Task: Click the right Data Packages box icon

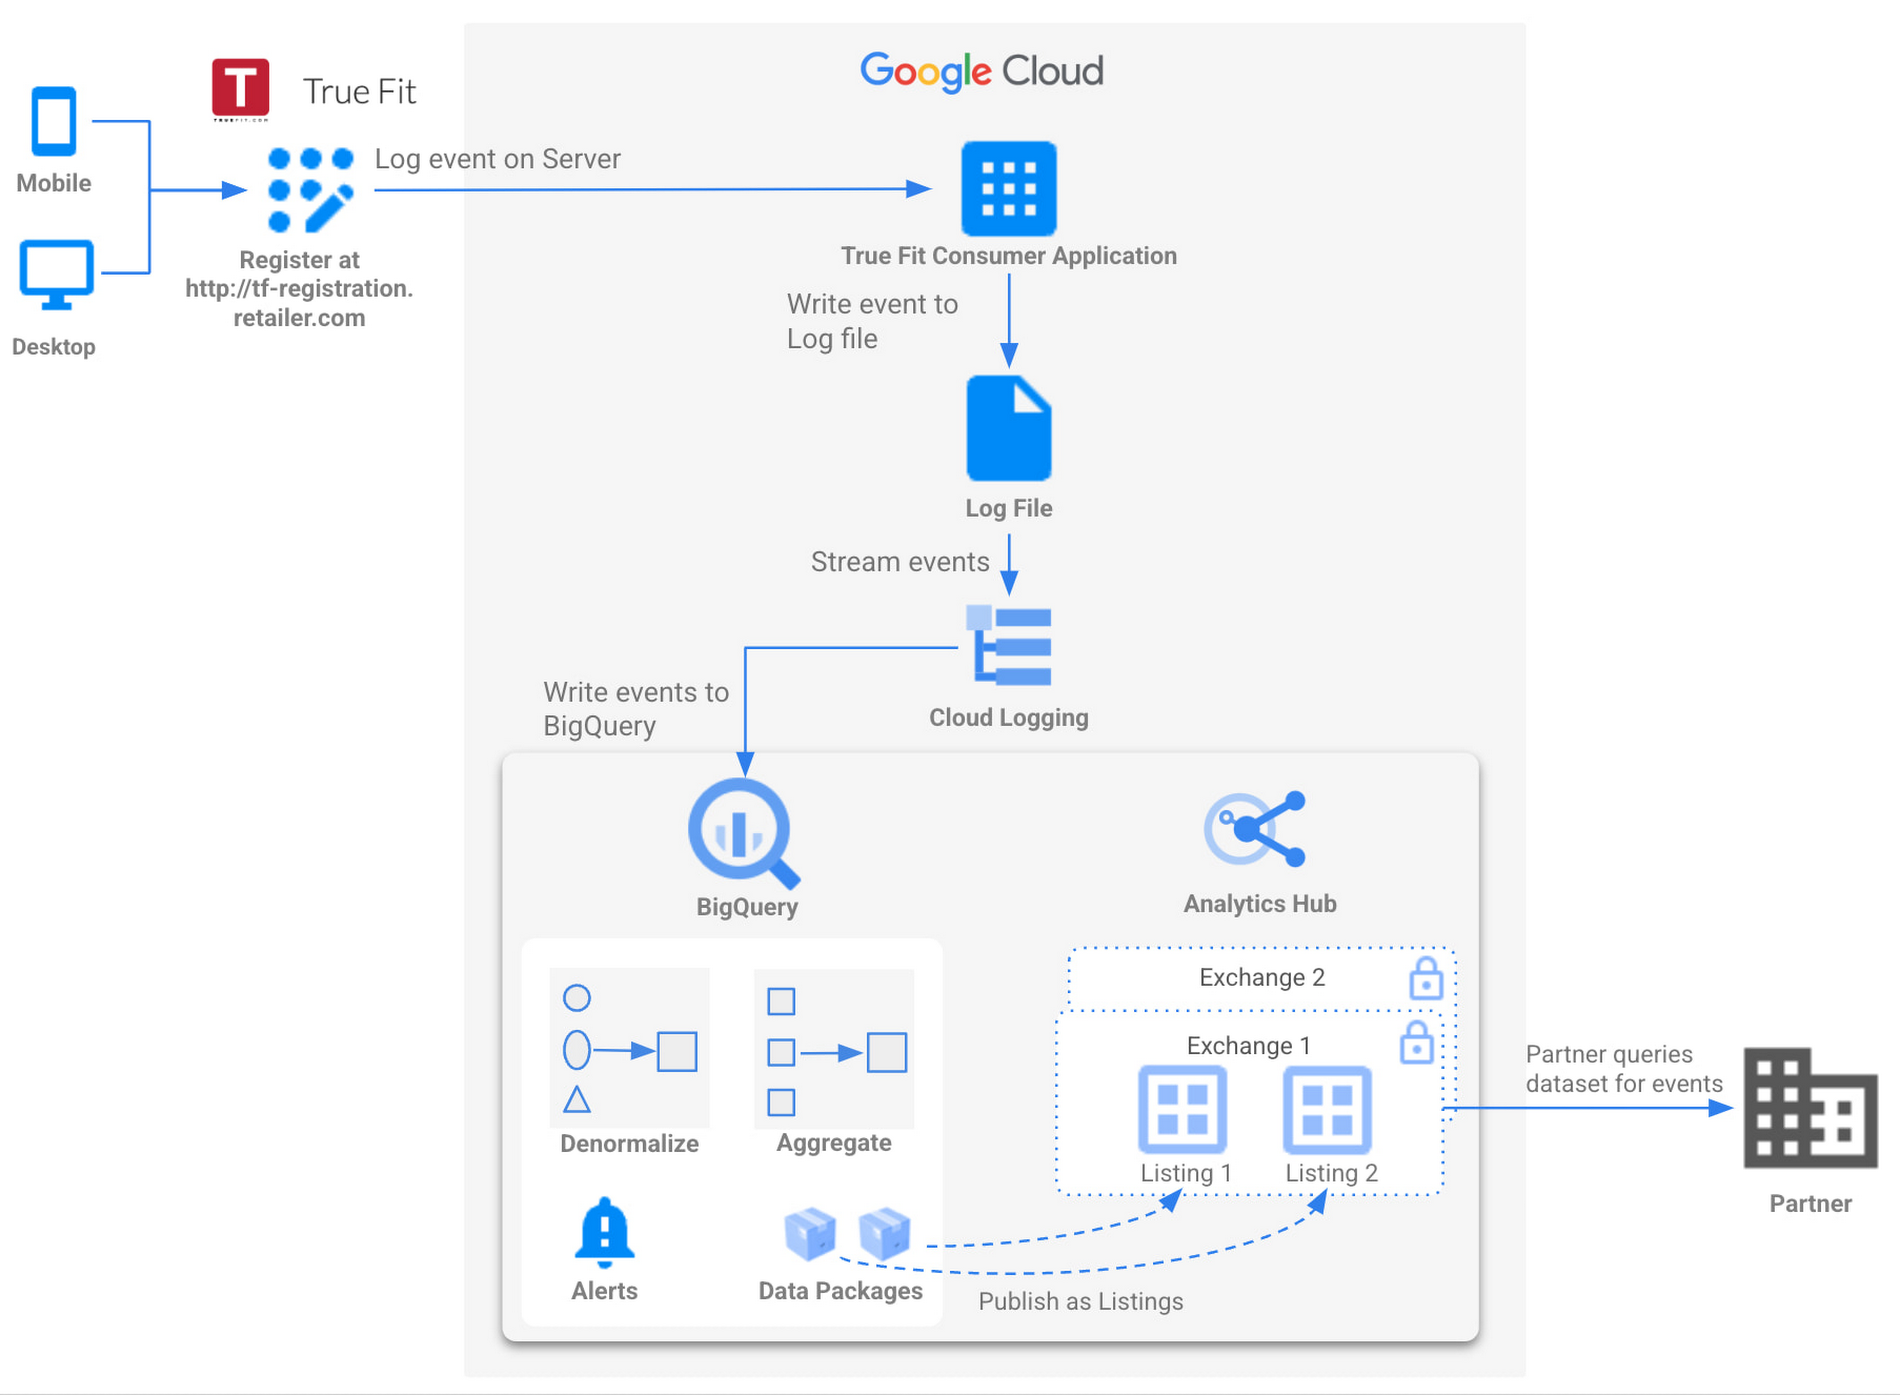Action: tap(885, 1234)
